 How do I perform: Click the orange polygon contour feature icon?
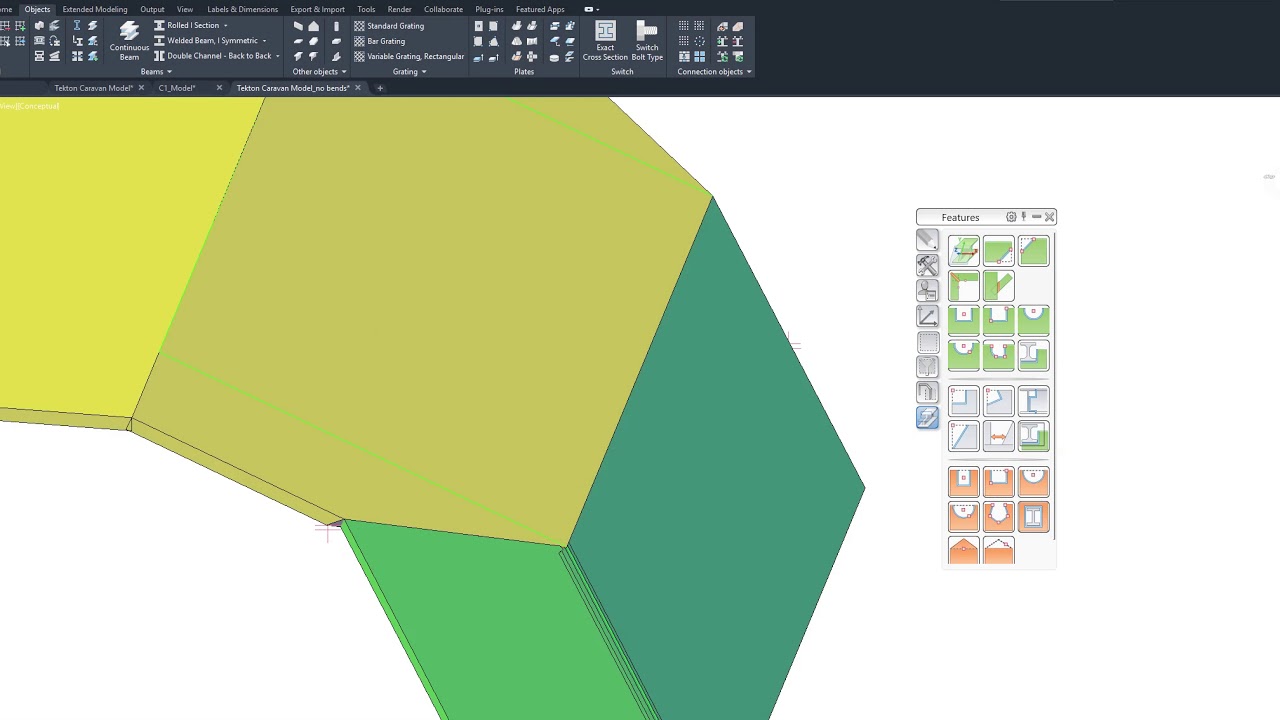tap(999, 516)
